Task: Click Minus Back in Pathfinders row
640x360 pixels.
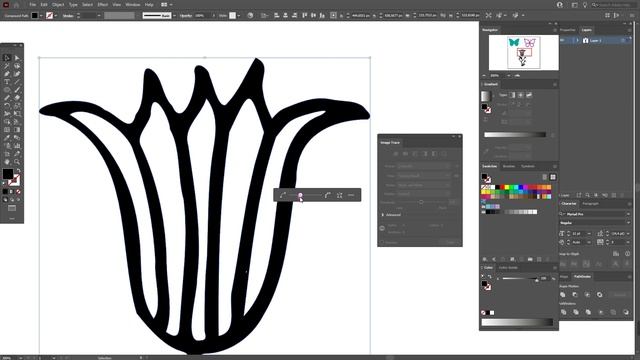Action: coord(626,312)
